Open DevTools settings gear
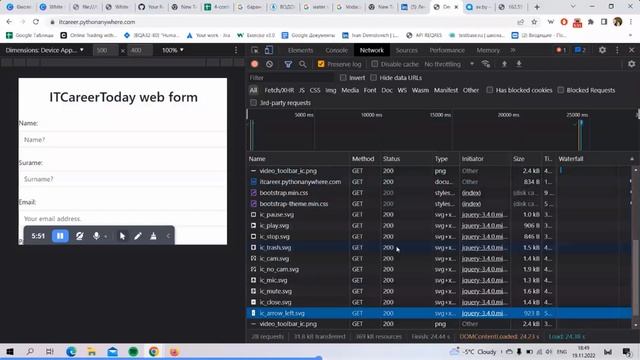Image resolution: width=640 pixels, height=360 pixels. (602, 50)
